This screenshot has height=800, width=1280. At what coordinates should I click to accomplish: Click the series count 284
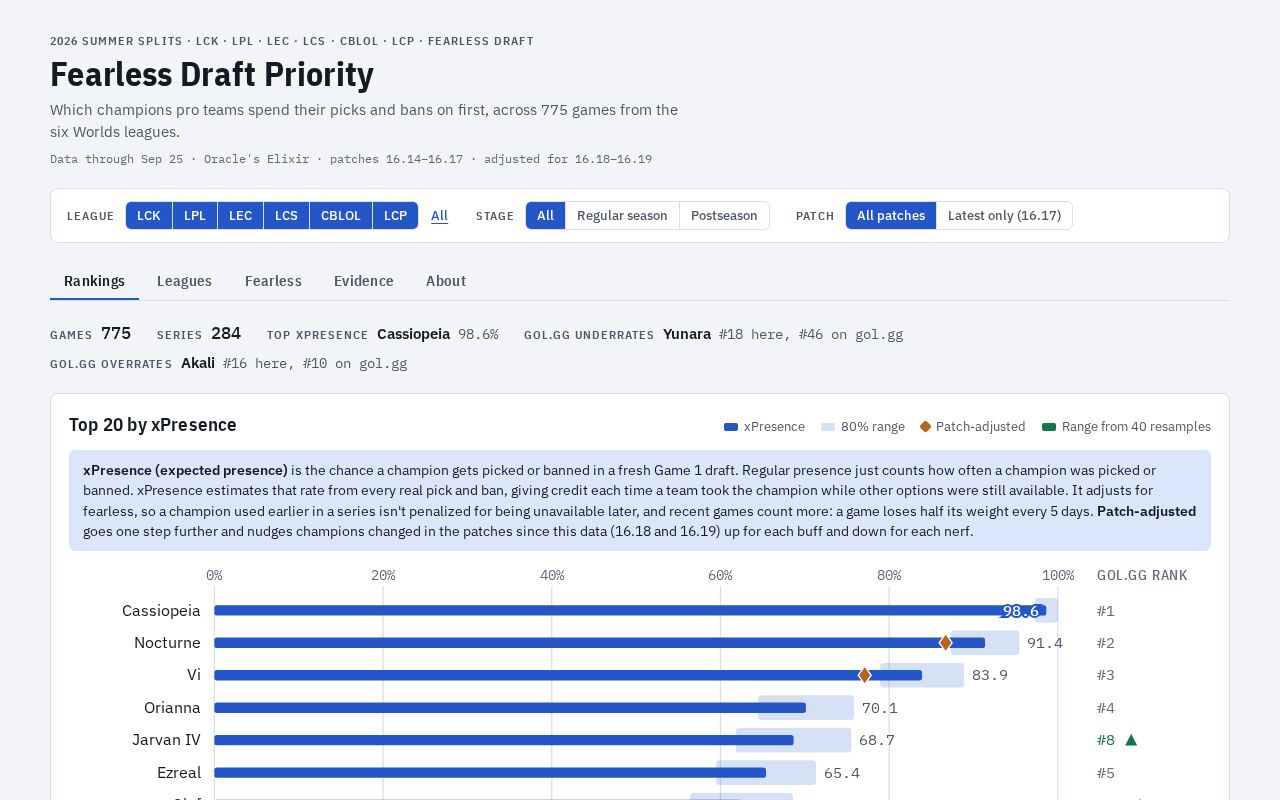[226, 334]
